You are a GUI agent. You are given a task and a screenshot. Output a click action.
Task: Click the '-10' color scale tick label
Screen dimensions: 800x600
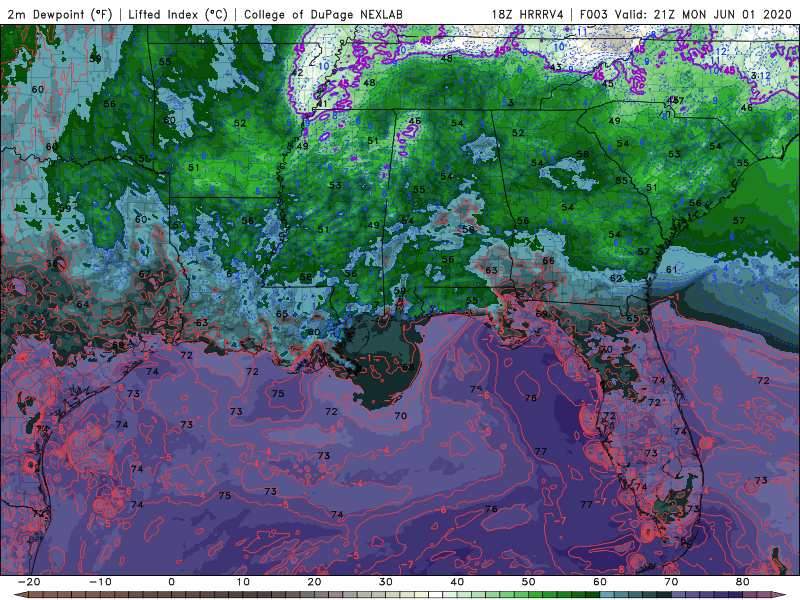tap(100, 582)
